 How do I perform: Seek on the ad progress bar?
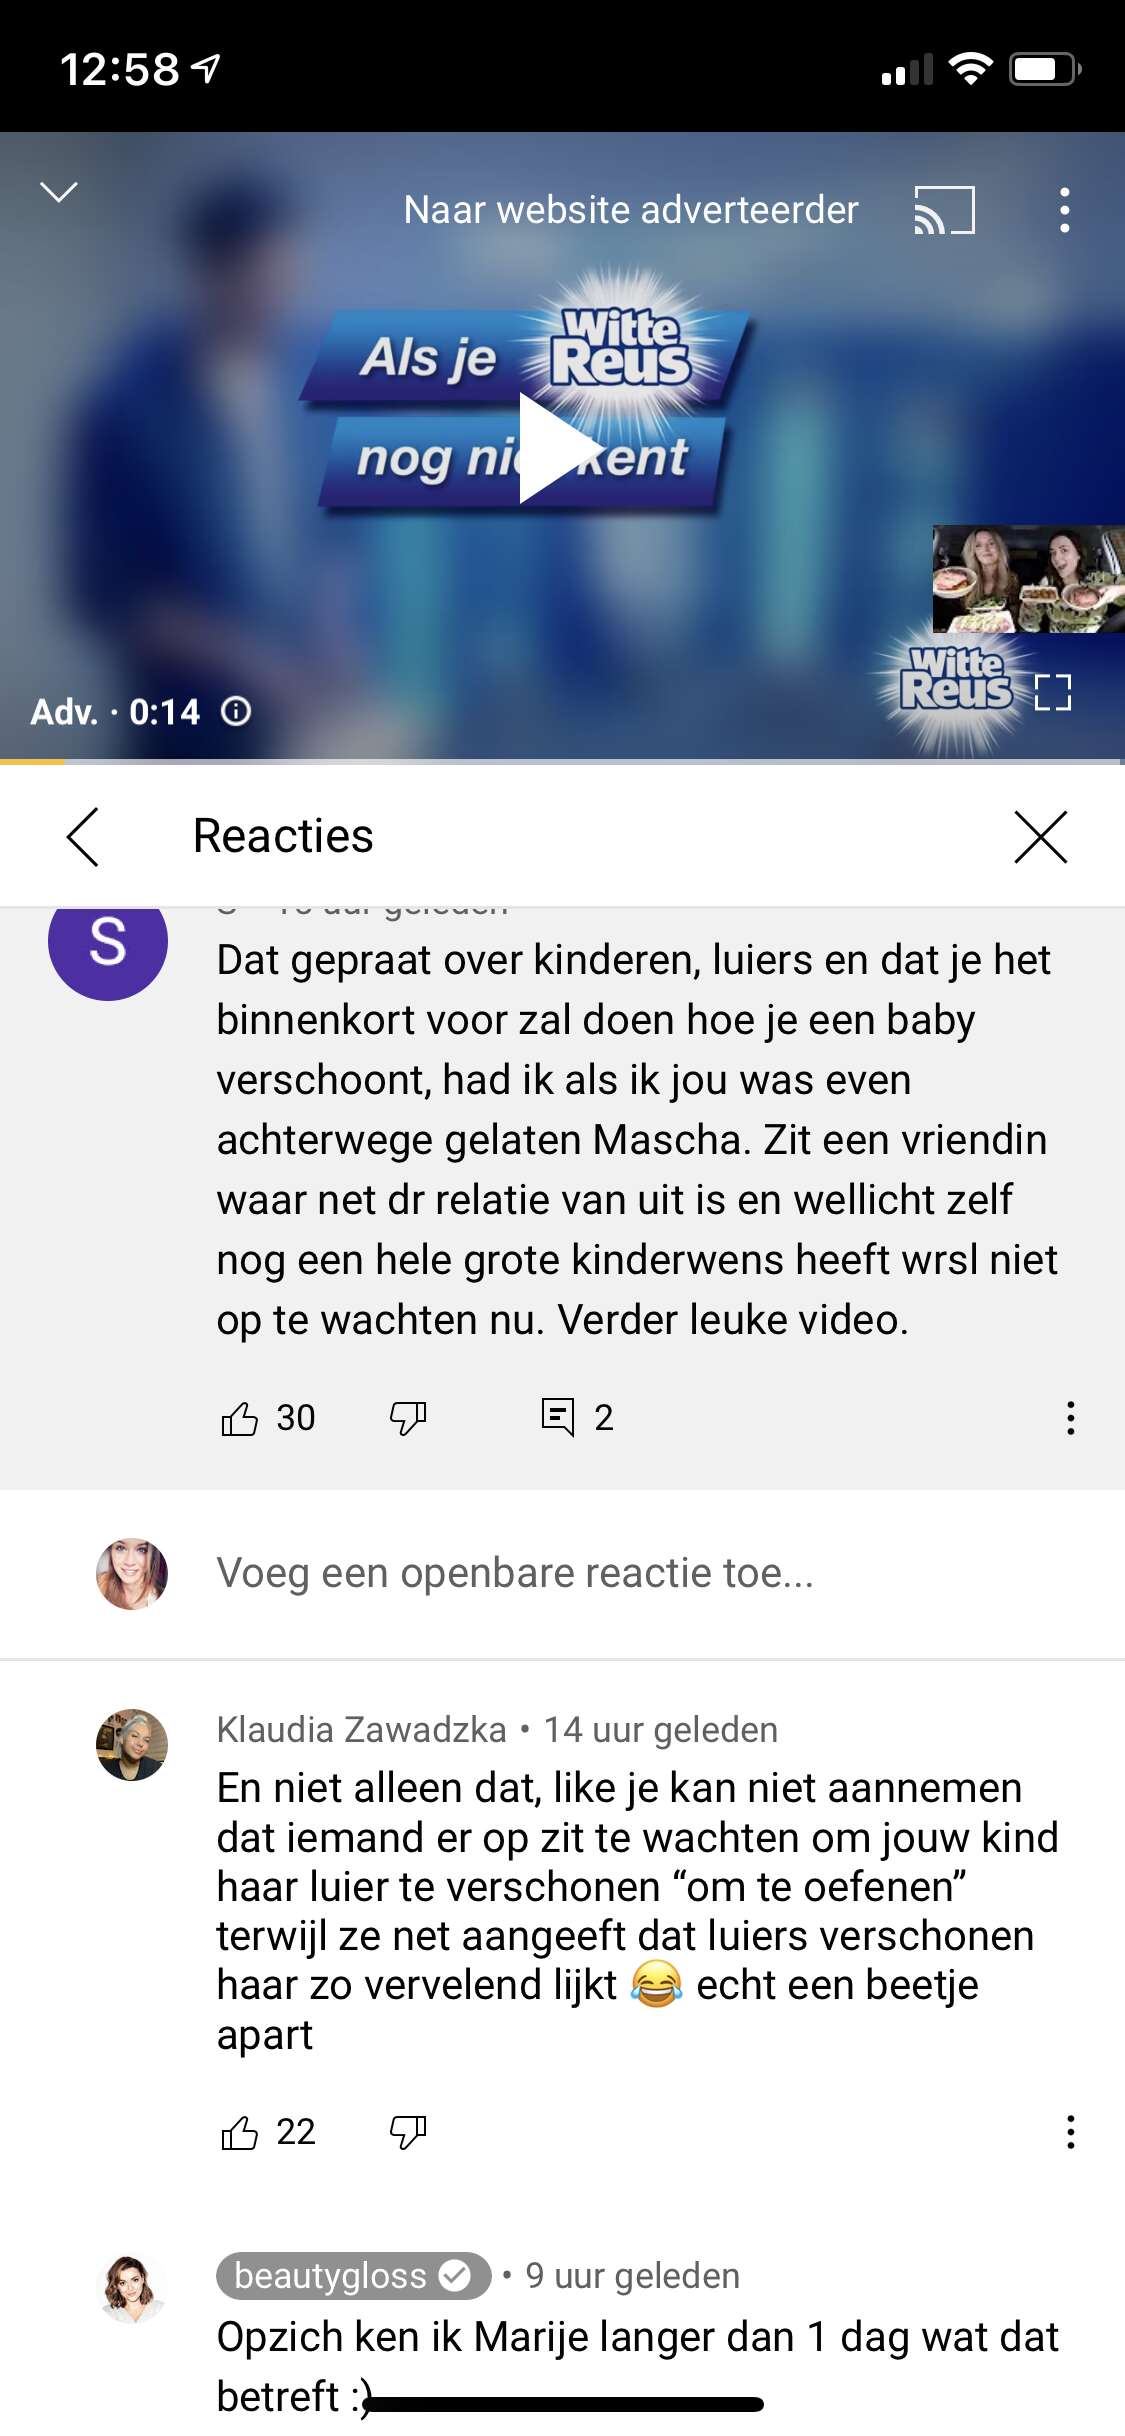[562, 762]
